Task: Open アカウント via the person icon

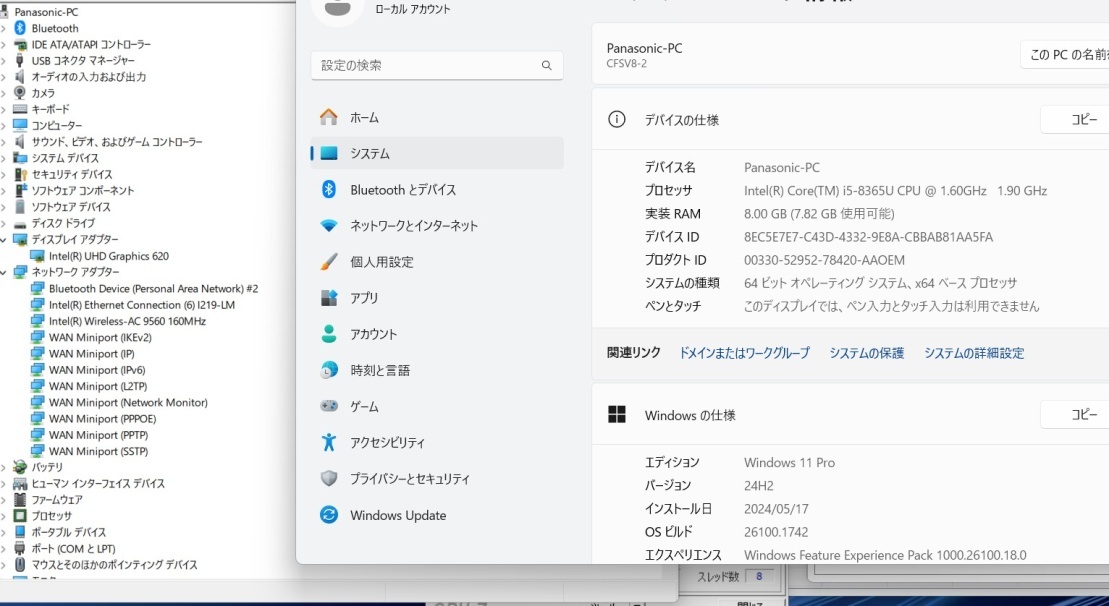Action: click(x=329, y=334)
